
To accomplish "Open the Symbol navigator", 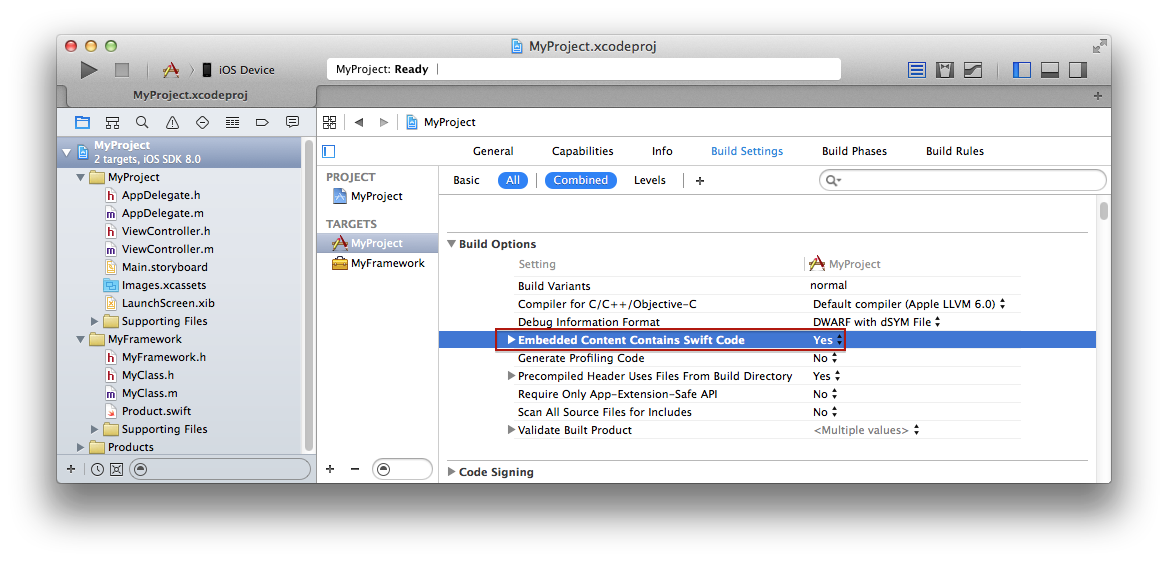I will point(112,122).
